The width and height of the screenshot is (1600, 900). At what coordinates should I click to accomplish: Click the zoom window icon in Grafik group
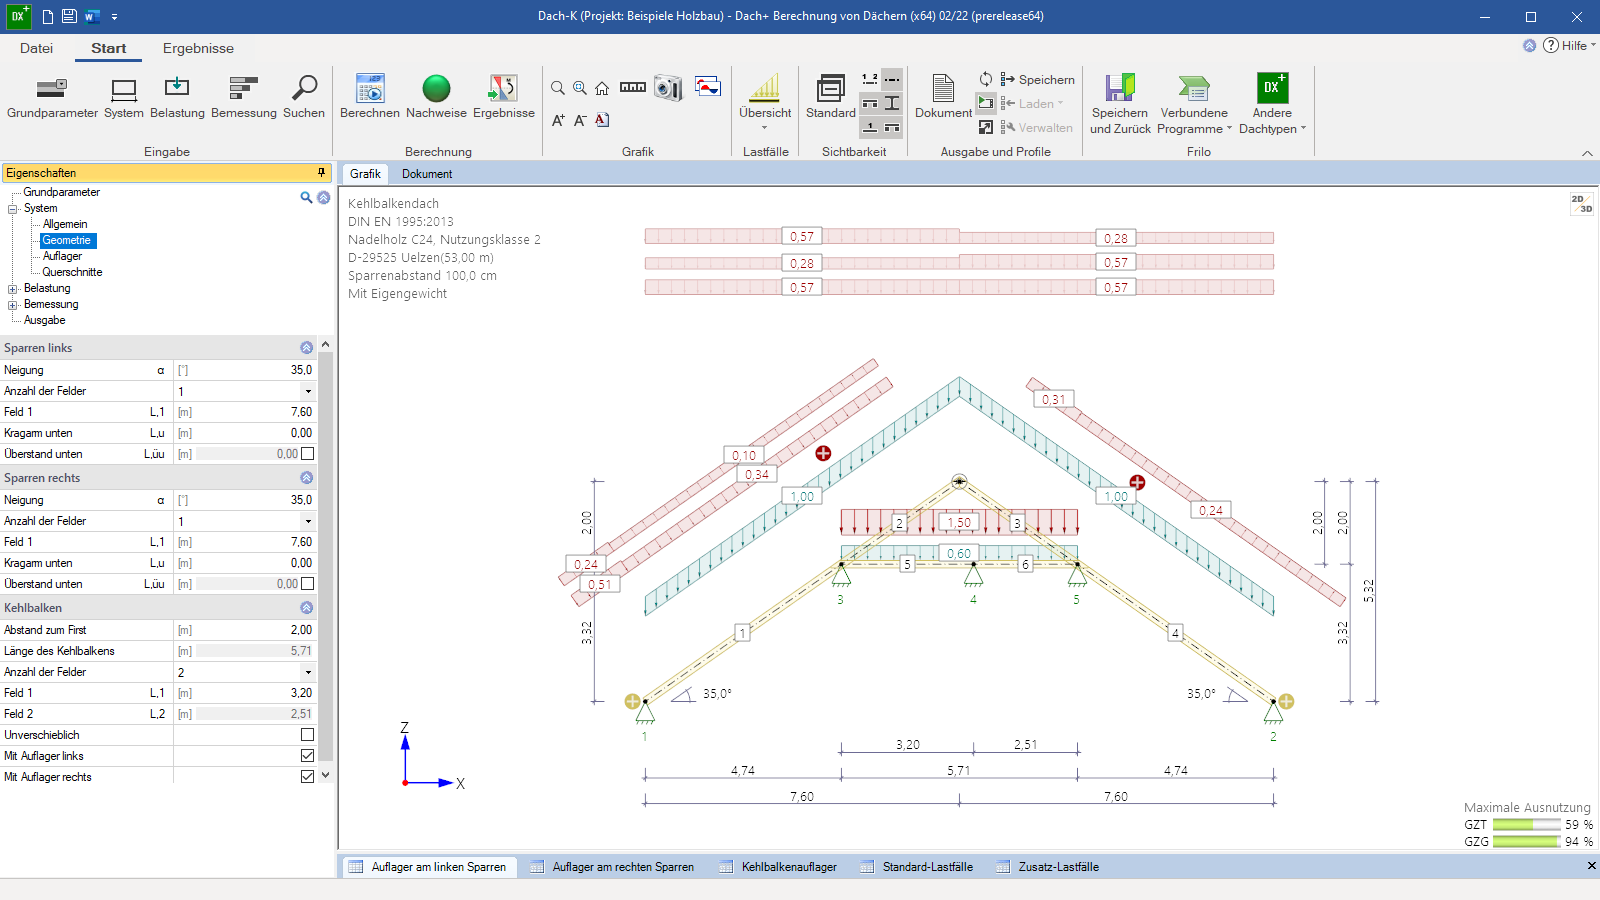click(x=580, y=88)
